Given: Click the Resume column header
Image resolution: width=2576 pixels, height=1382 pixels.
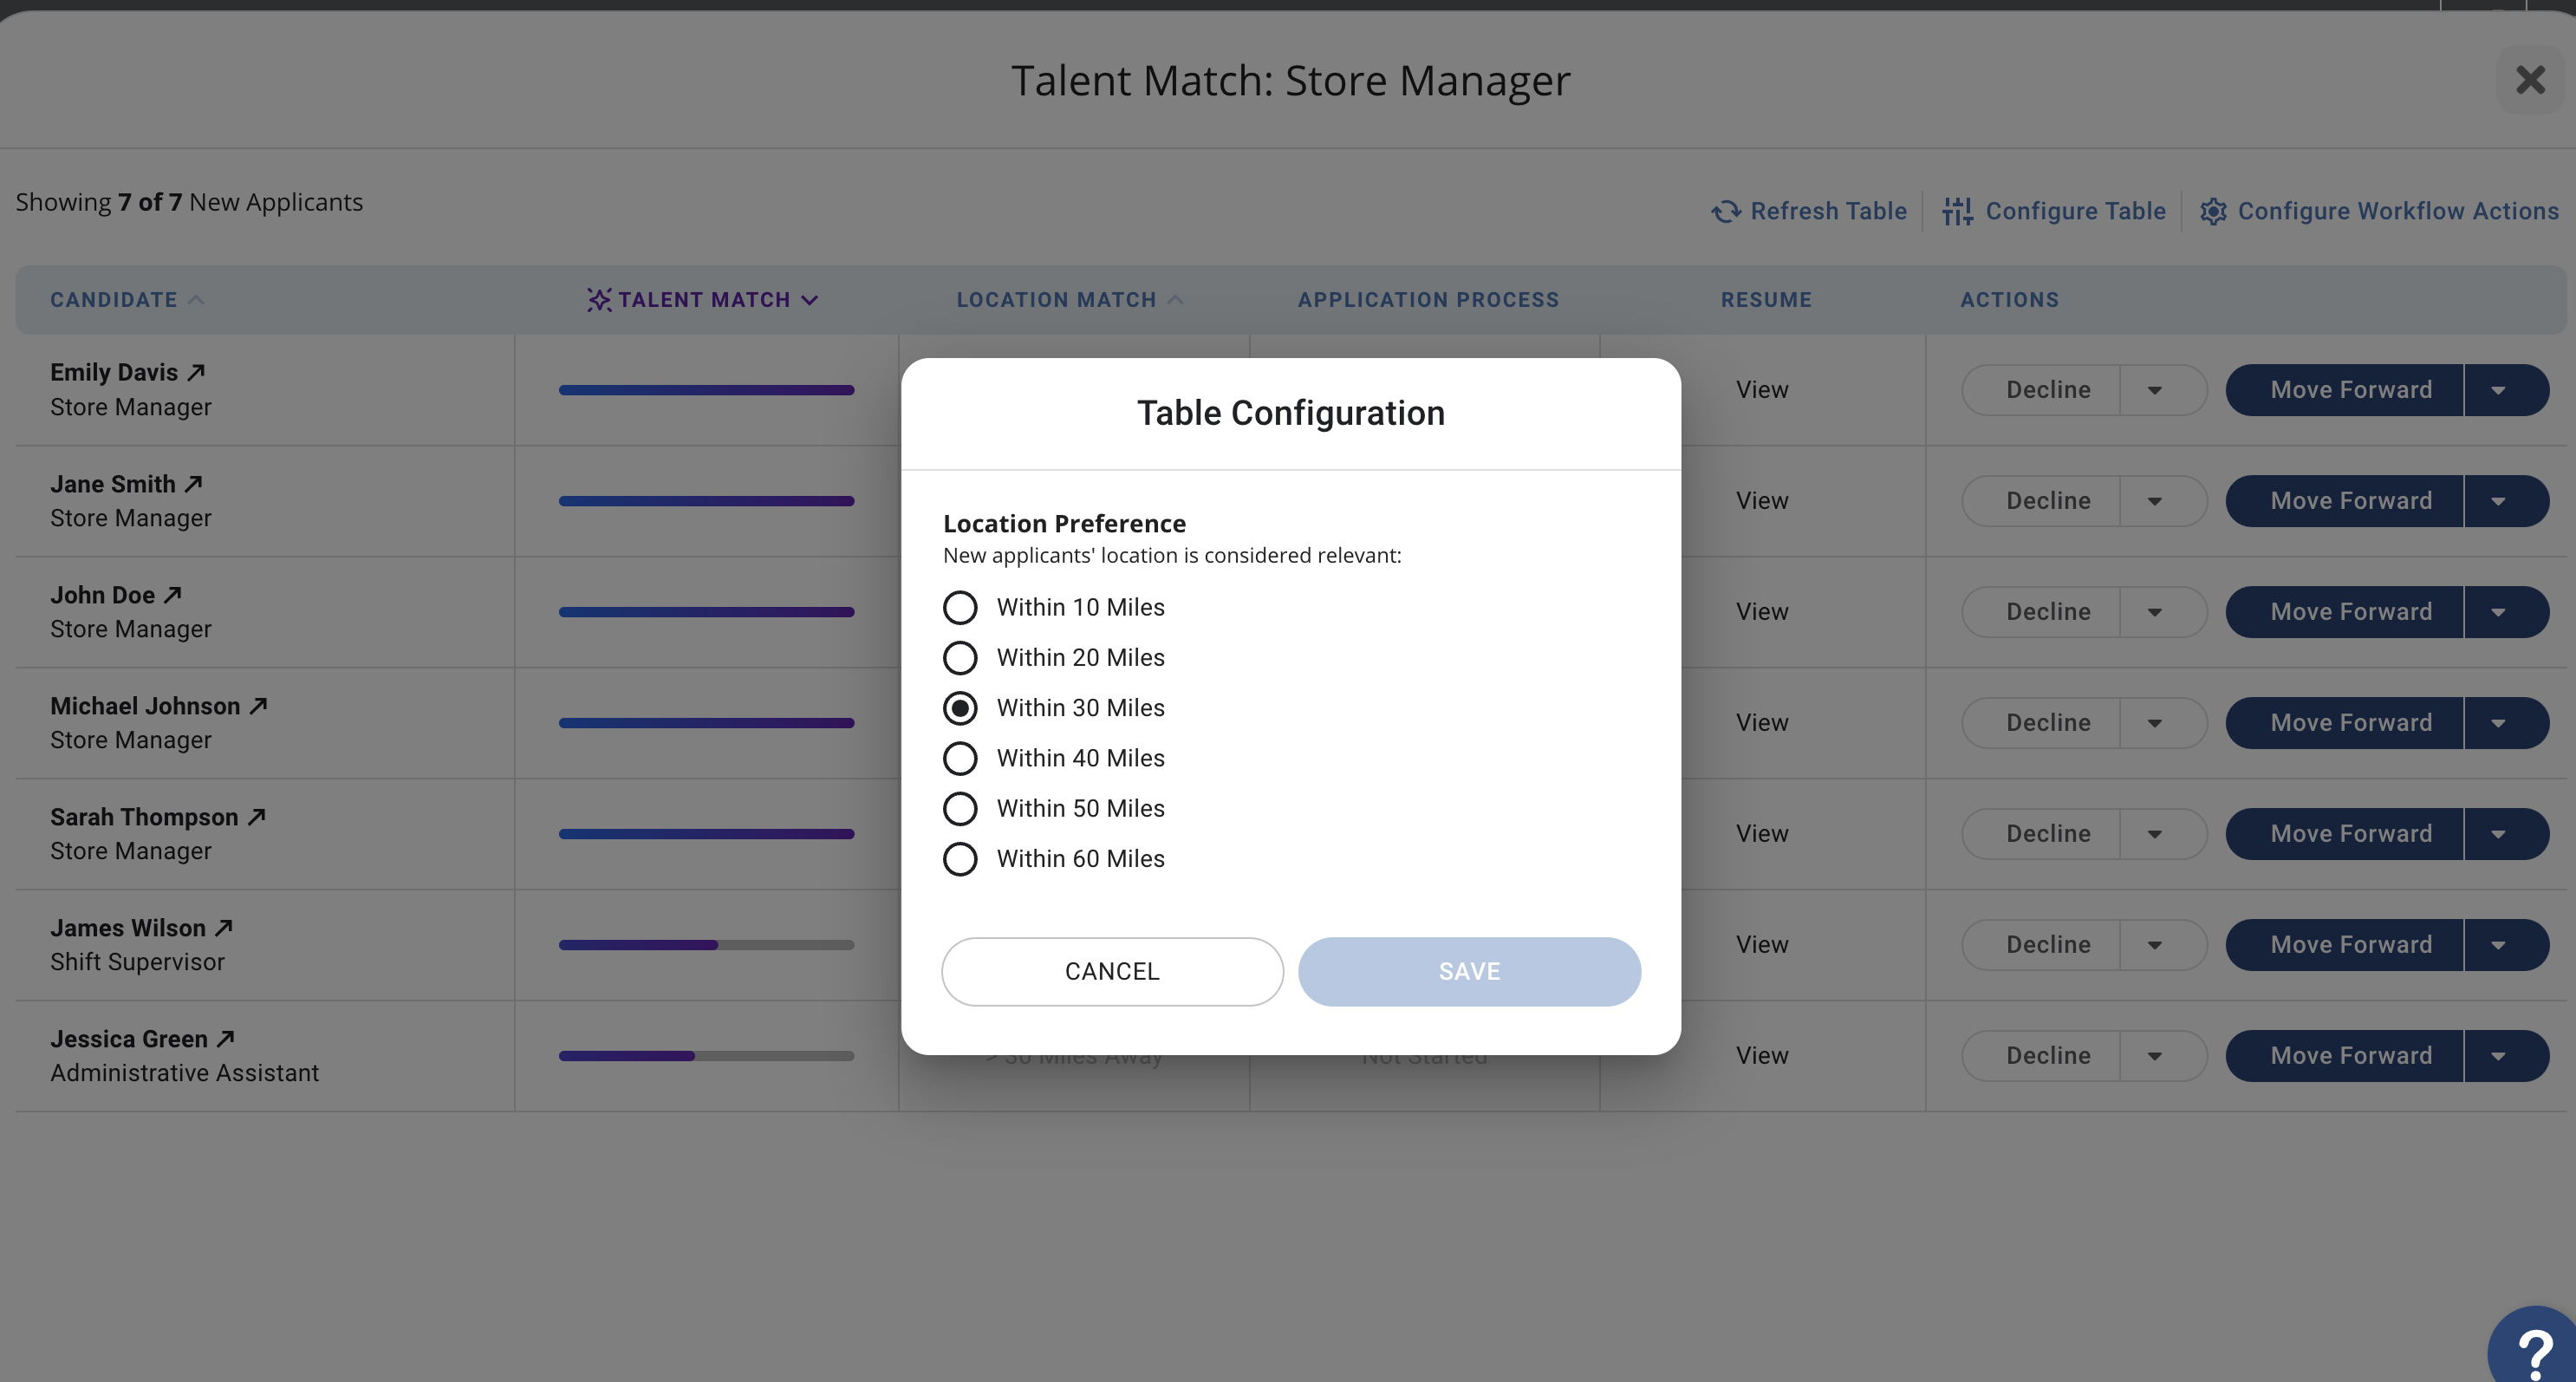Looking at the screenshot, I should (x=1766, y=300).
